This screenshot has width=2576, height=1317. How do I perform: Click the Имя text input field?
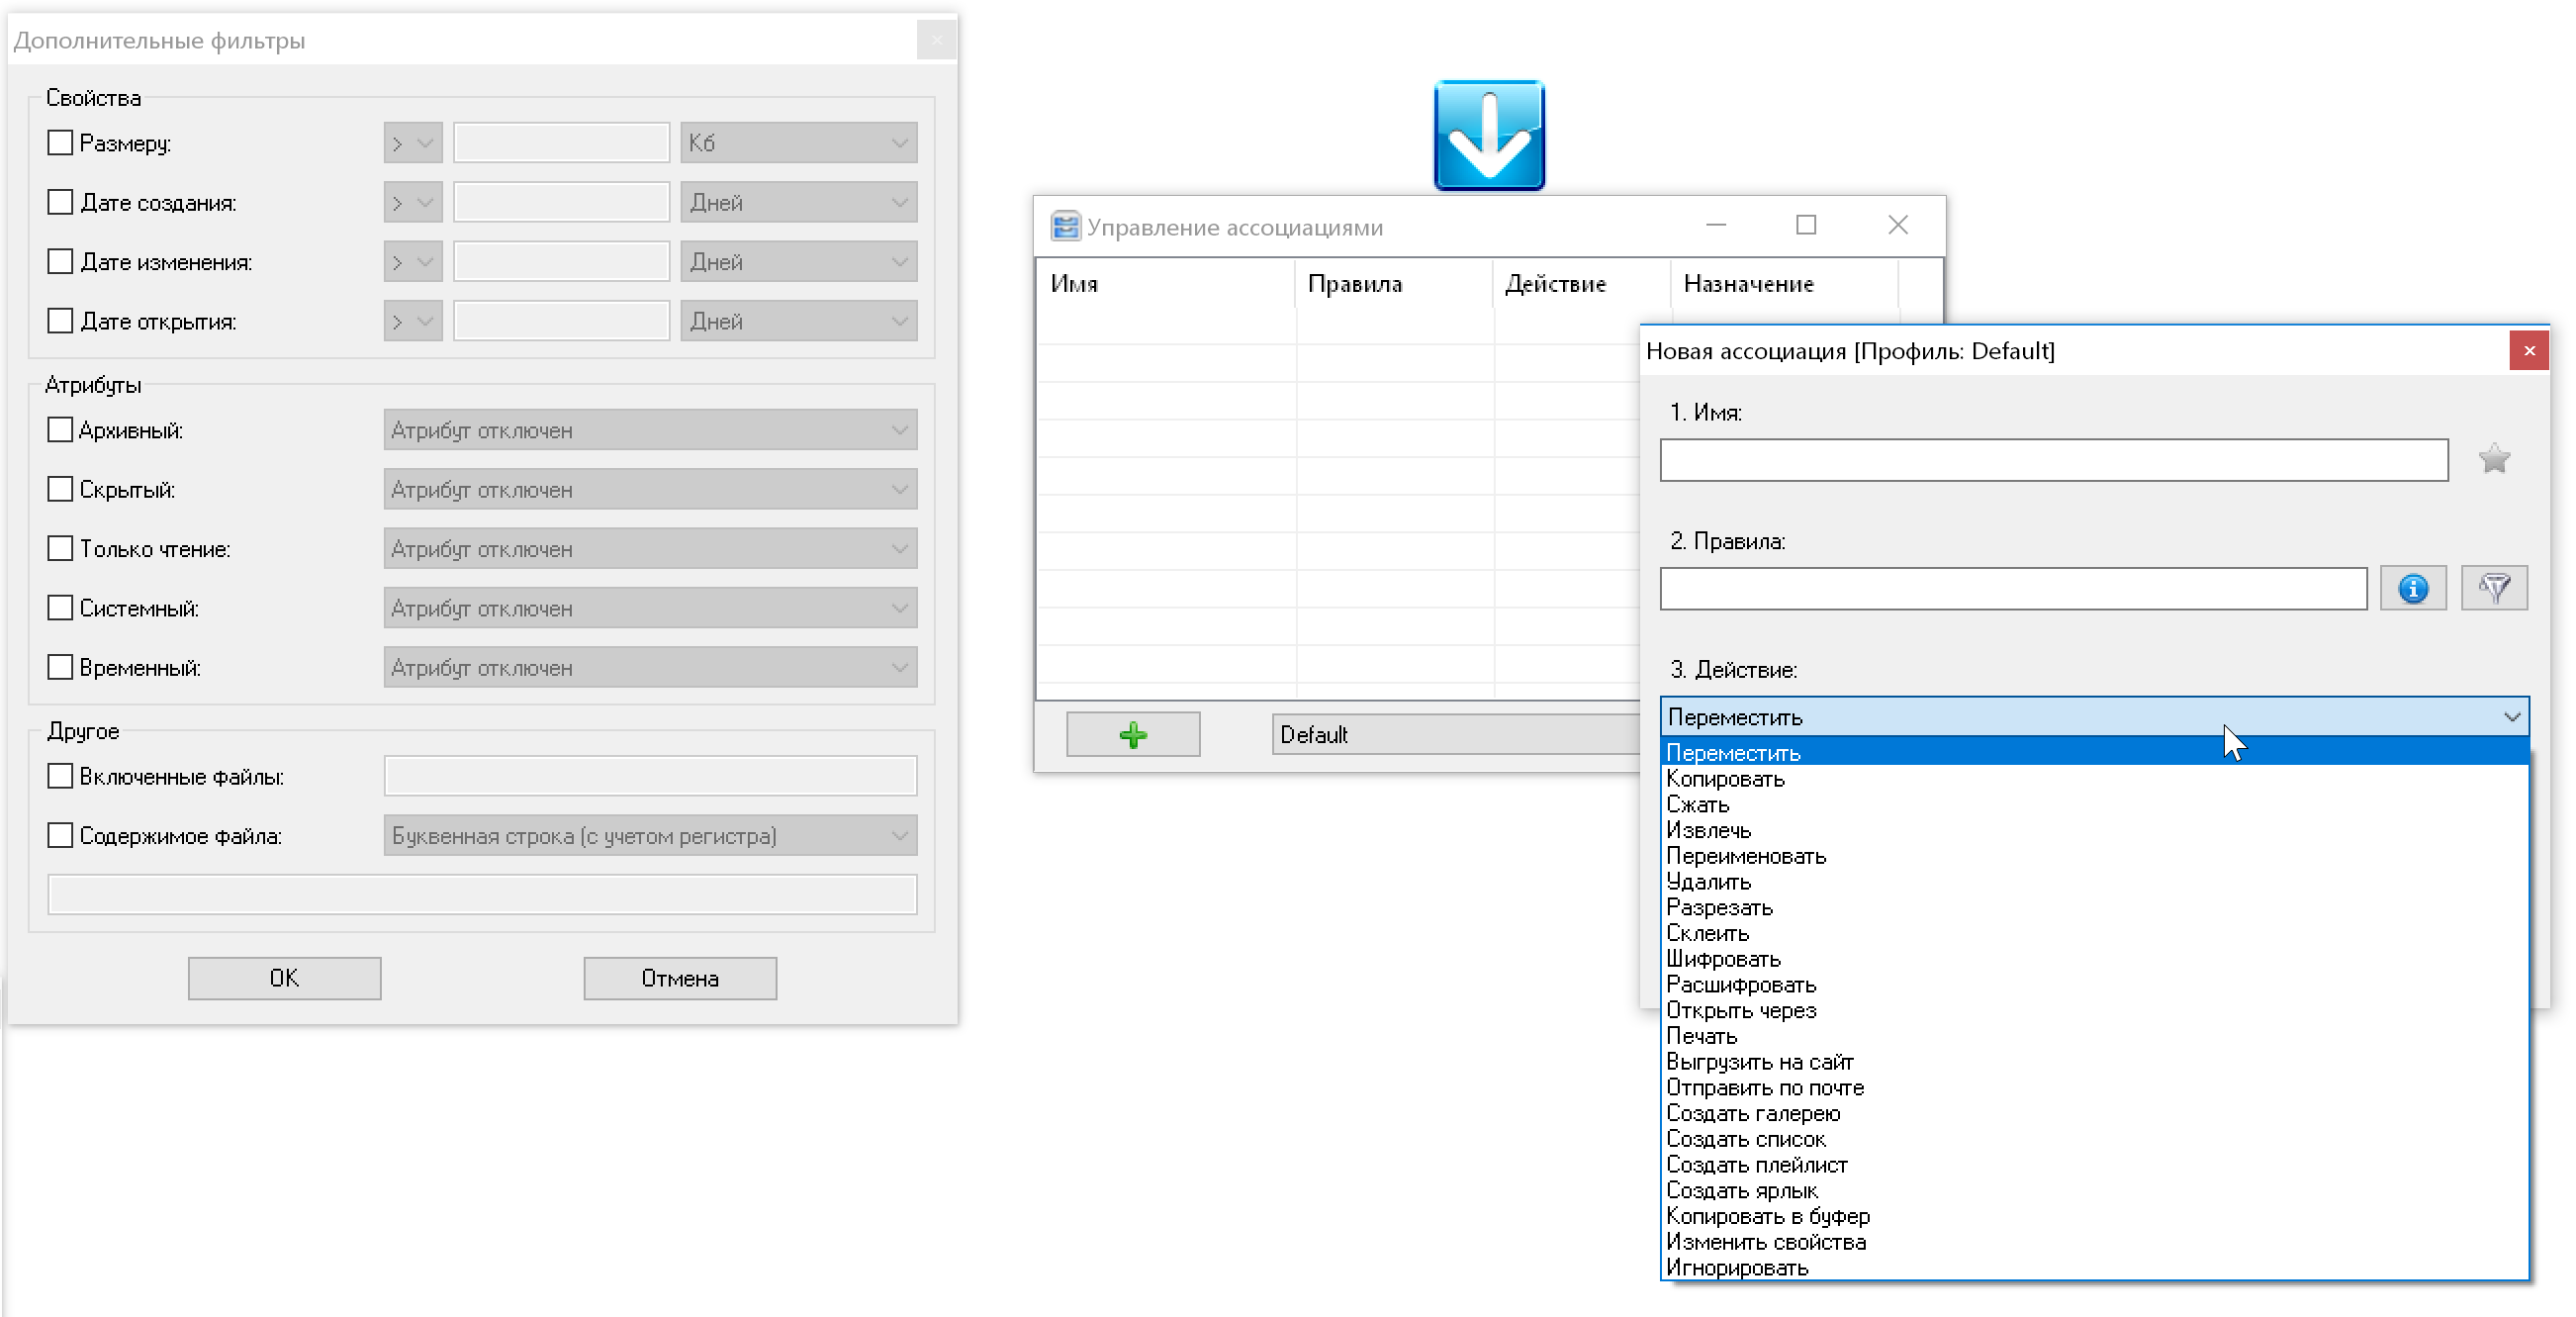point(2053,460)
